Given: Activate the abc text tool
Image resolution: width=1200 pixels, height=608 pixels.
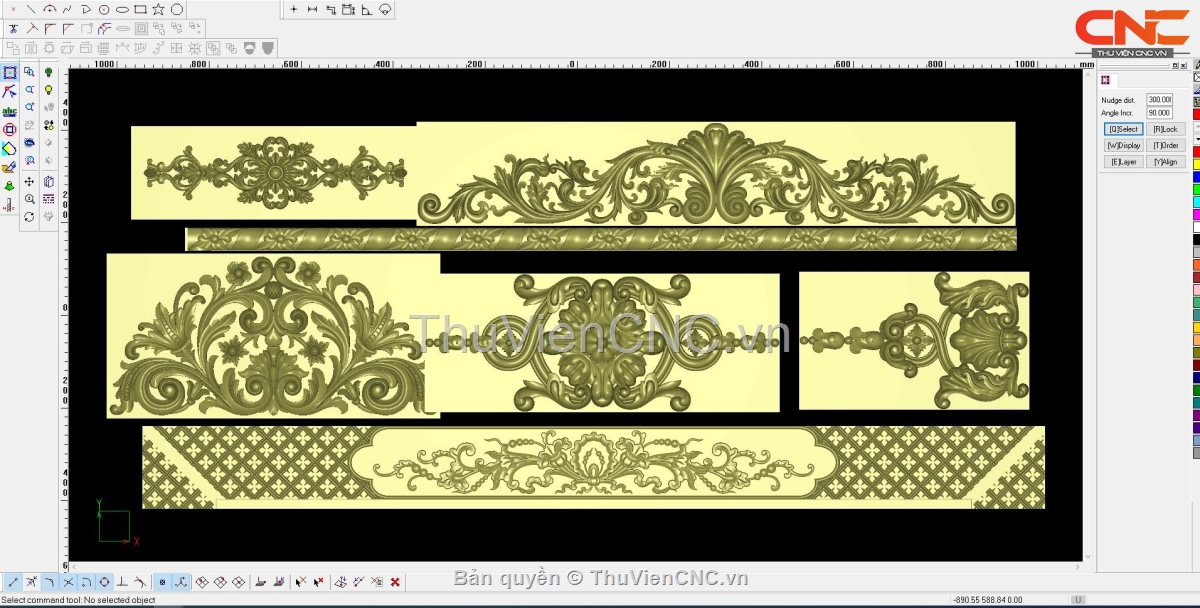Looking at the screenshot, I should coord(10,111).
